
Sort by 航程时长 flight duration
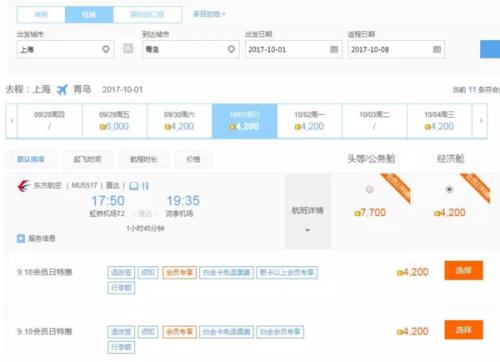pos(144,159)
